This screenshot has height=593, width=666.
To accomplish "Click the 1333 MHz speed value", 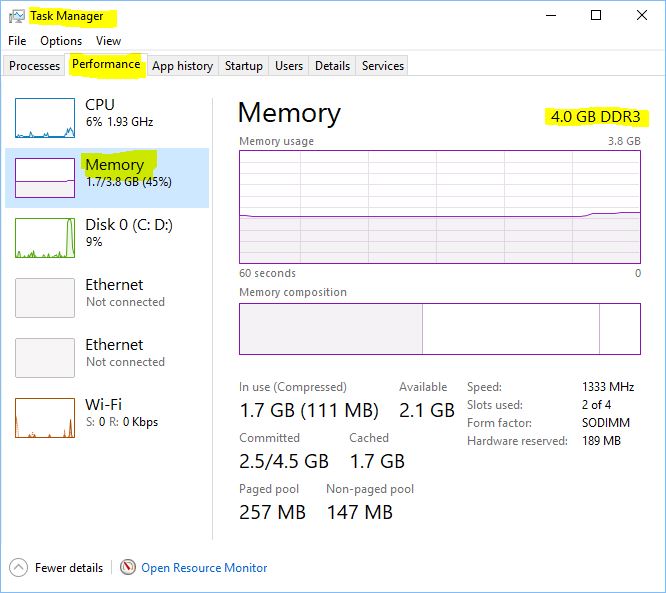I will coord(608,387).
